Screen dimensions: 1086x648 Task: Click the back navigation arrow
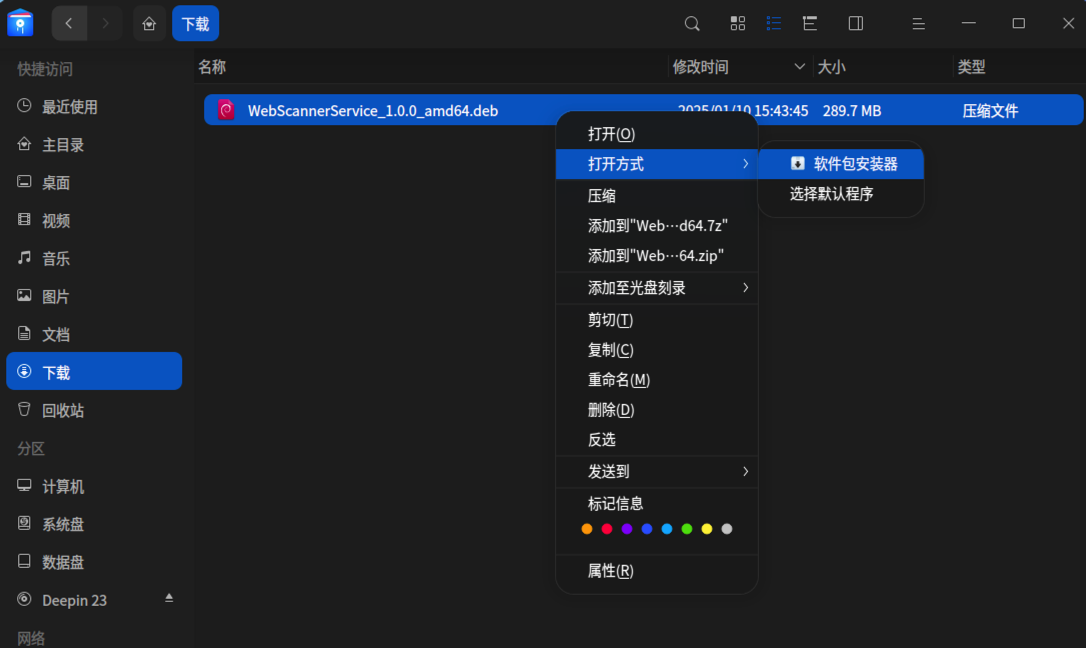pyautogui.click(x=68, y=22)
